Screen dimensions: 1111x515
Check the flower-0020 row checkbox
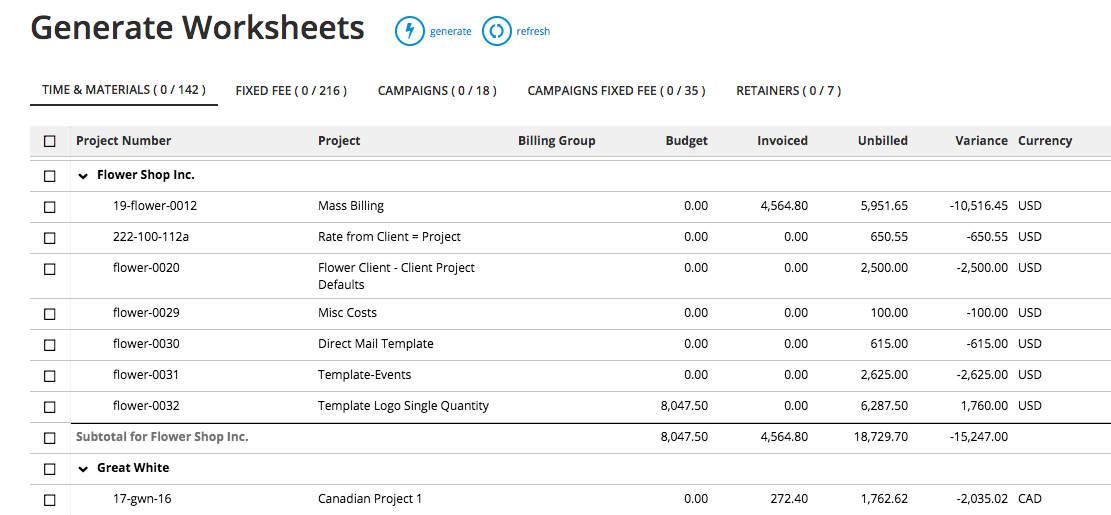50,269
